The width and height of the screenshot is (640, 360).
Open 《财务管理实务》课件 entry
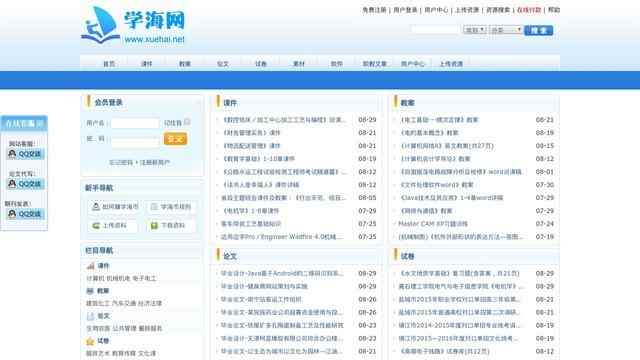click(x=251, y=133)
